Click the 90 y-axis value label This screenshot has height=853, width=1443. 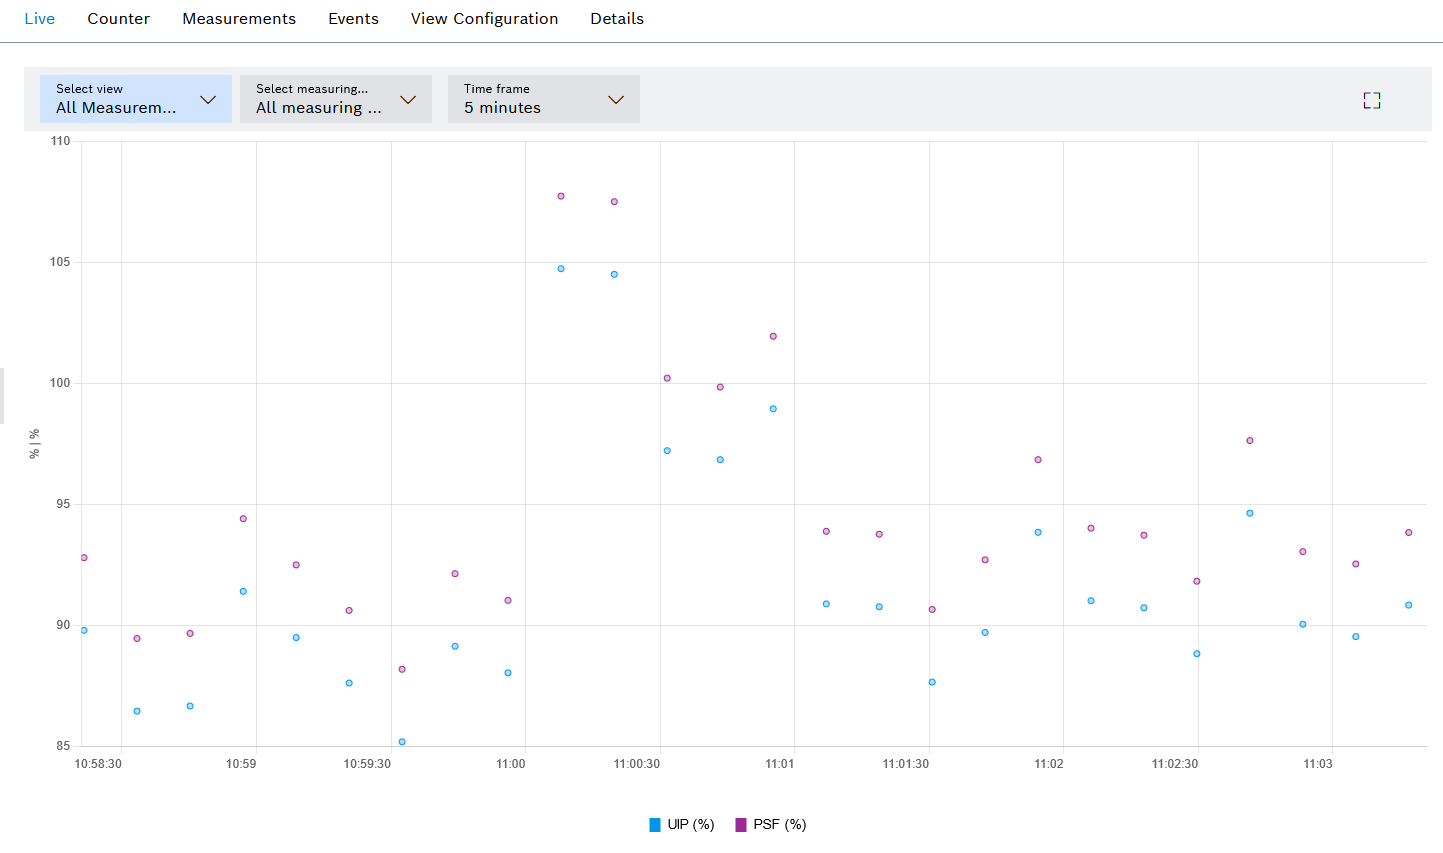[64, 625]
